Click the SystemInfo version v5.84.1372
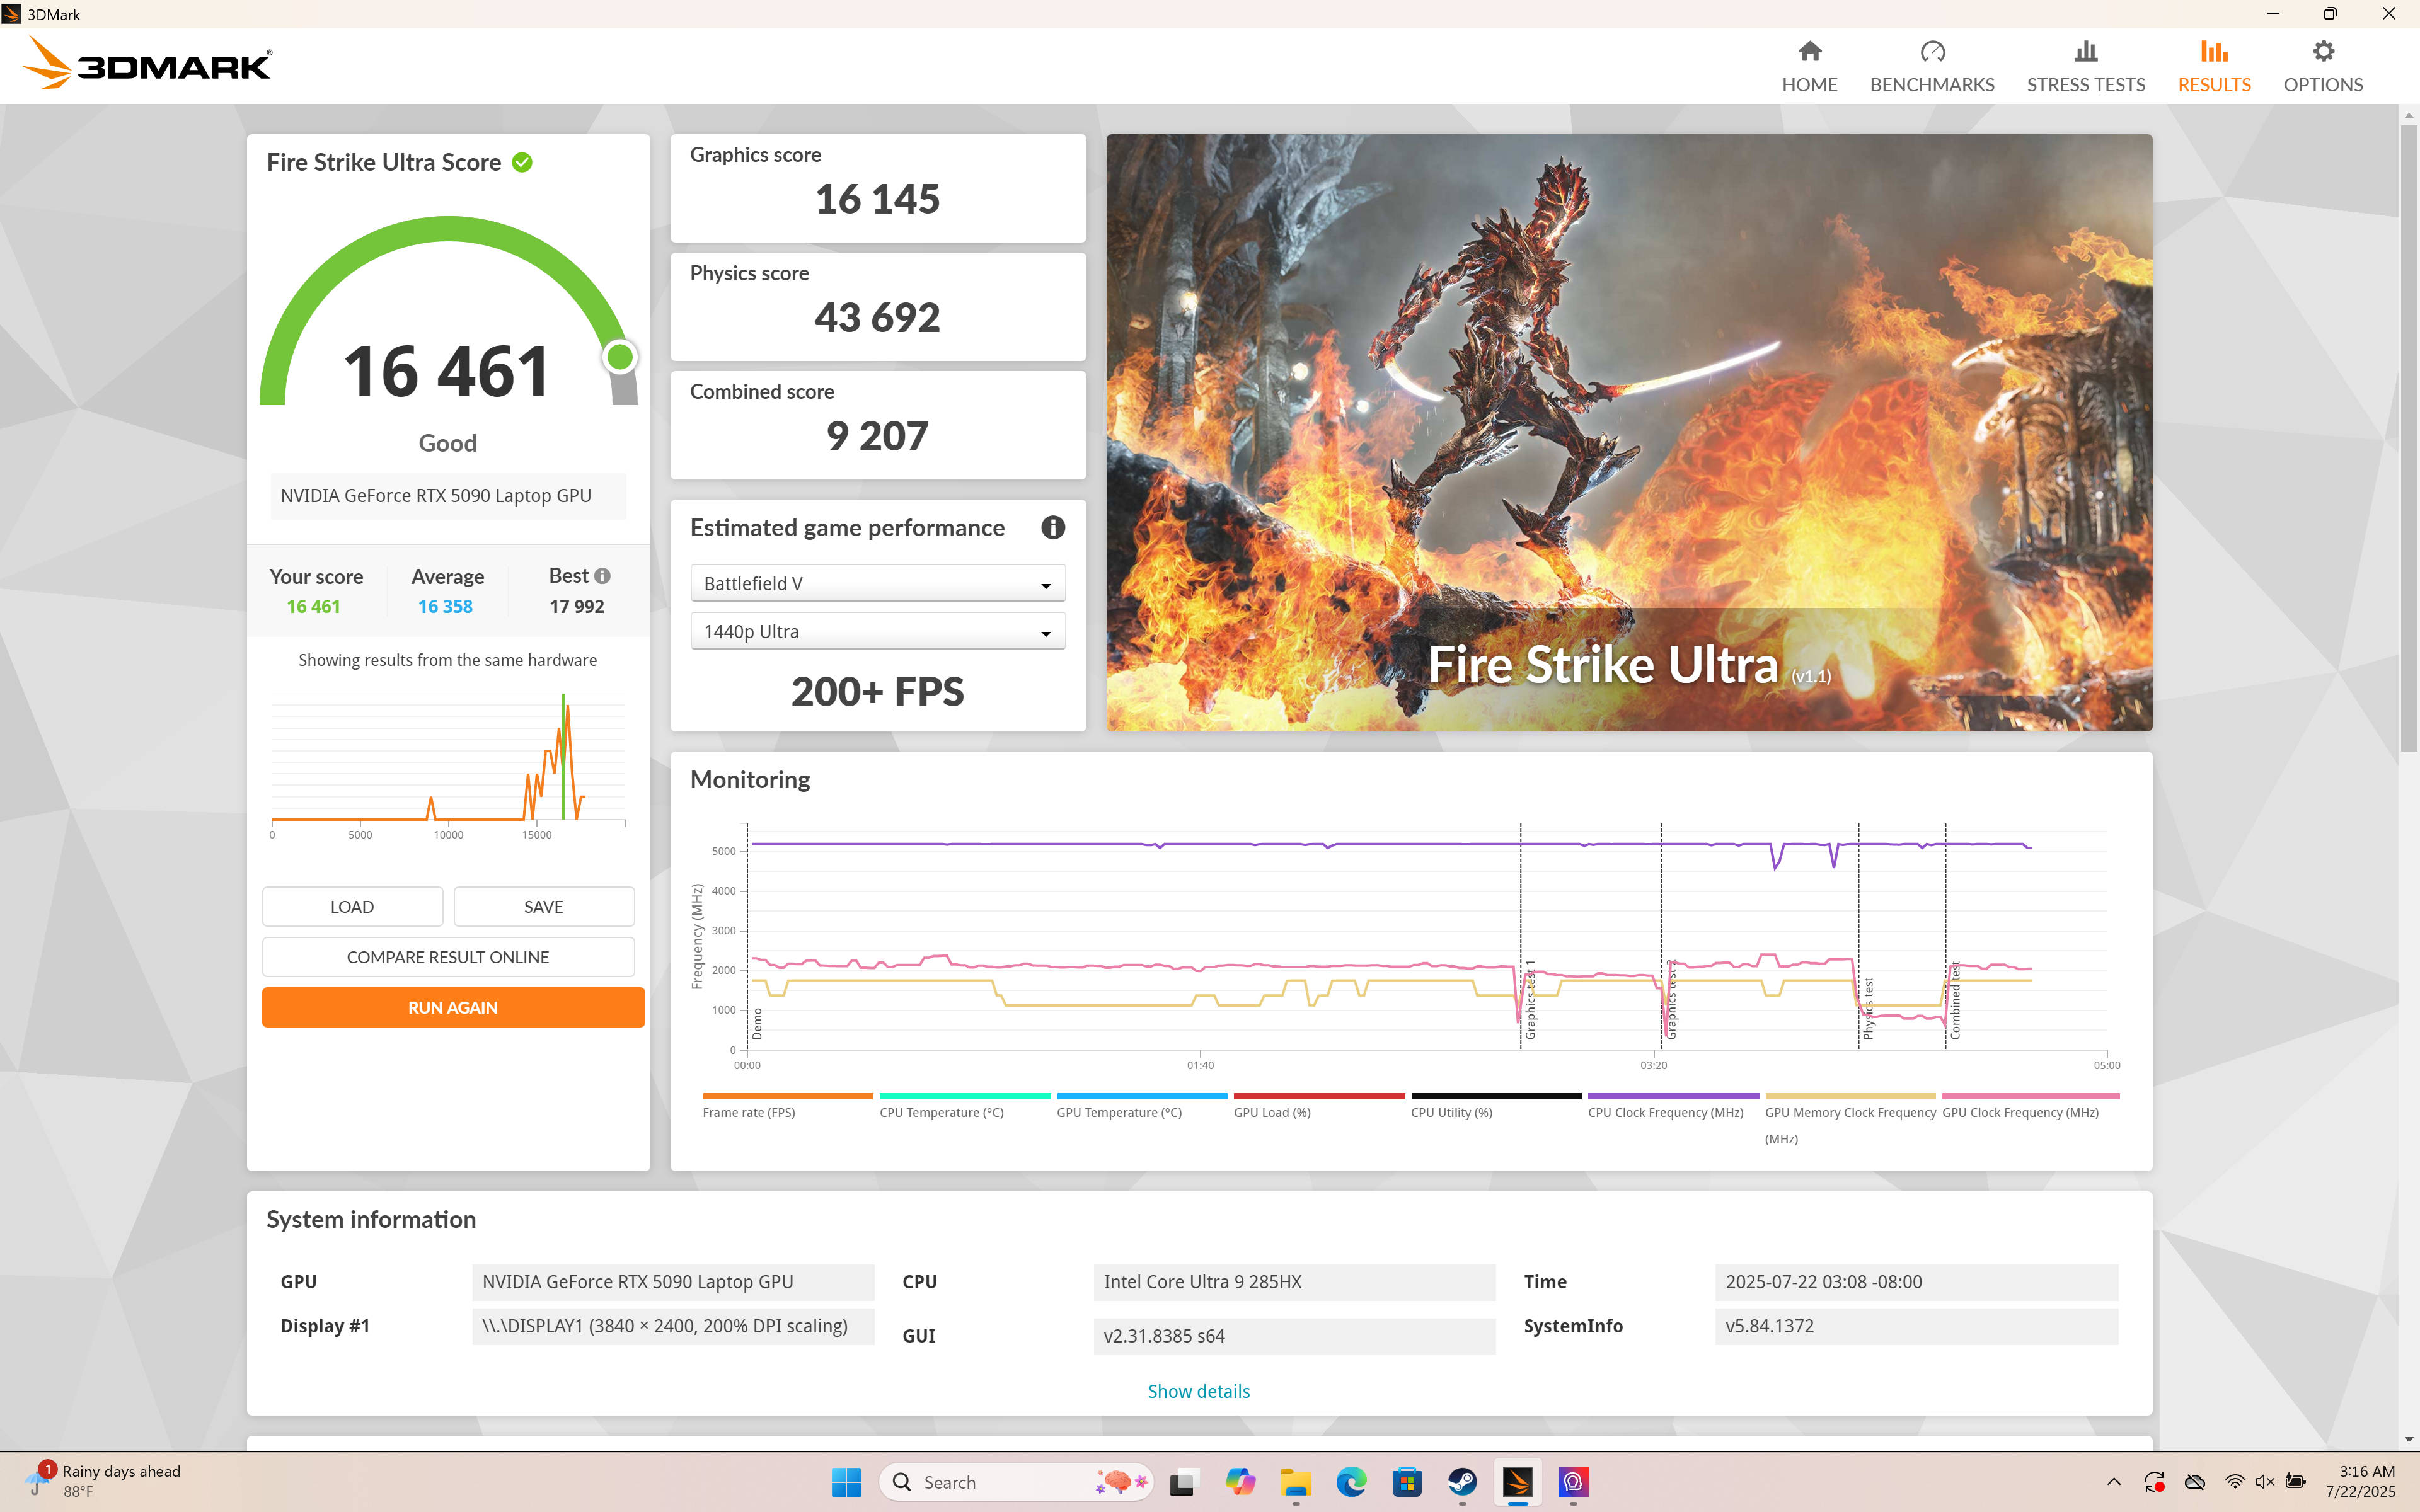The width and height of the screenshot is (2420, 1512). [x=1916, y=1326]
